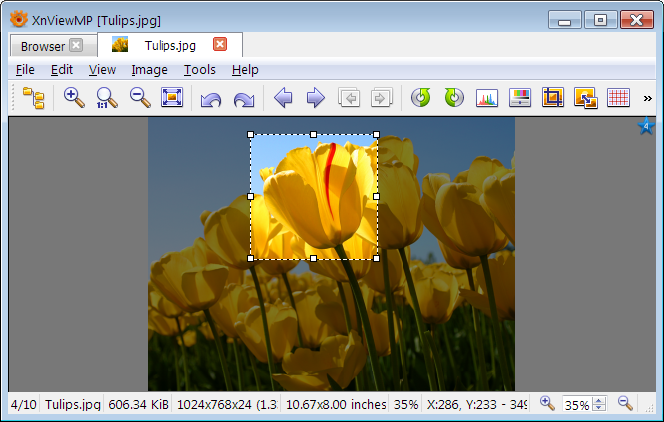Toggle the red grid overlay
The height and width of the screenshot is (422, 664).
click(618, 98)
